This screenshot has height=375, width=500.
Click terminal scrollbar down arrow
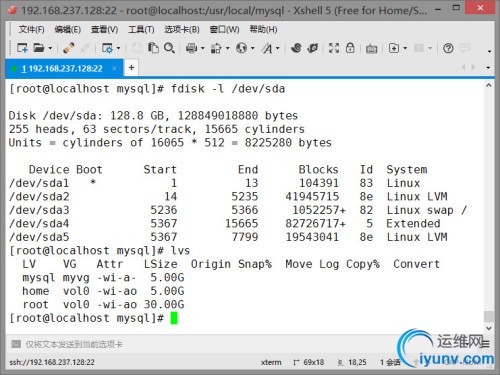click(x=489, y=328)
